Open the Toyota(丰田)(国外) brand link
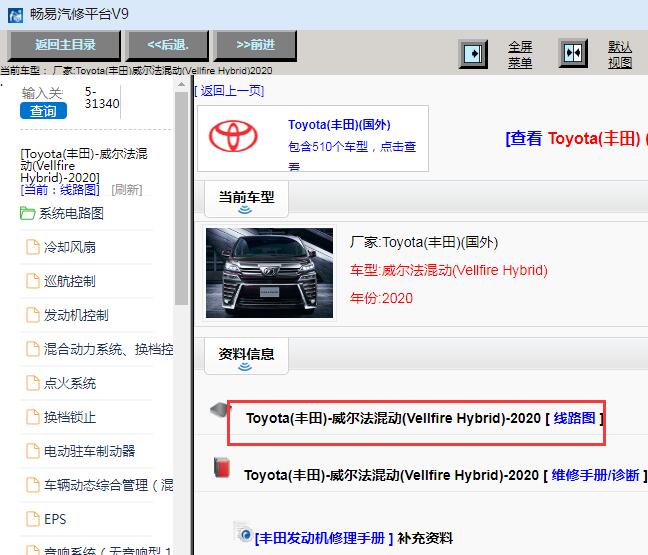 point(339,124)
